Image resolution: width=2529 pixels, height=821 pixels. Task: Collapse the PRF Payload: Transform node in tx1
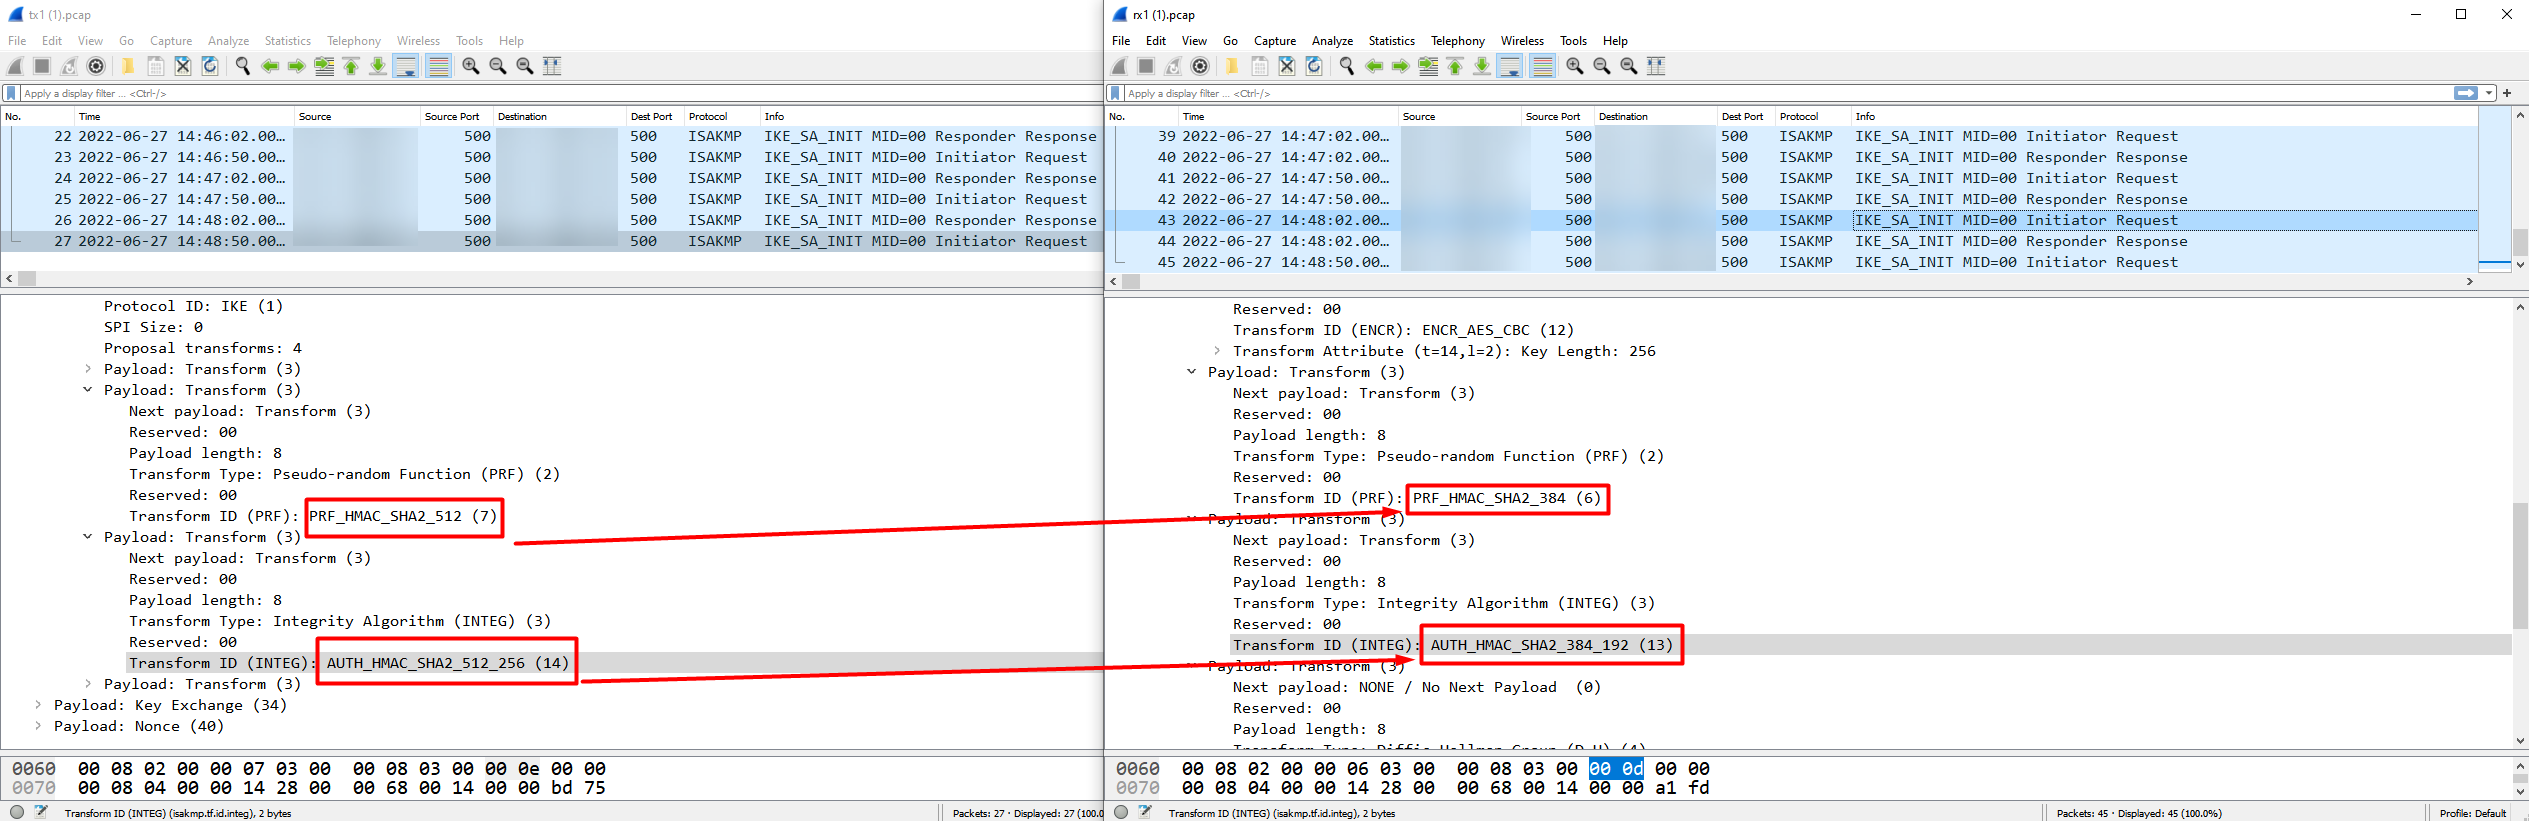click(x=88, y=390)
